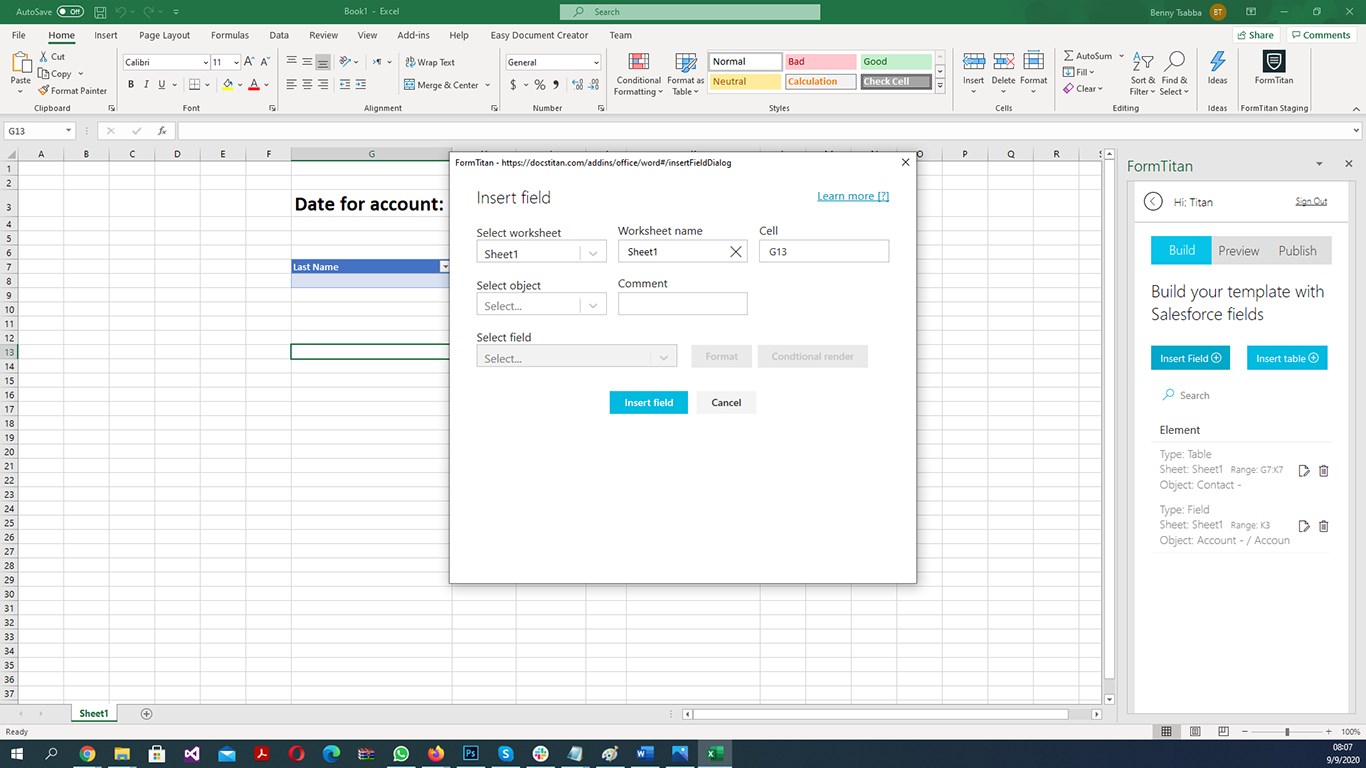Click the blue Insert field button
1366x768 pixels.
tap(648, 402)
